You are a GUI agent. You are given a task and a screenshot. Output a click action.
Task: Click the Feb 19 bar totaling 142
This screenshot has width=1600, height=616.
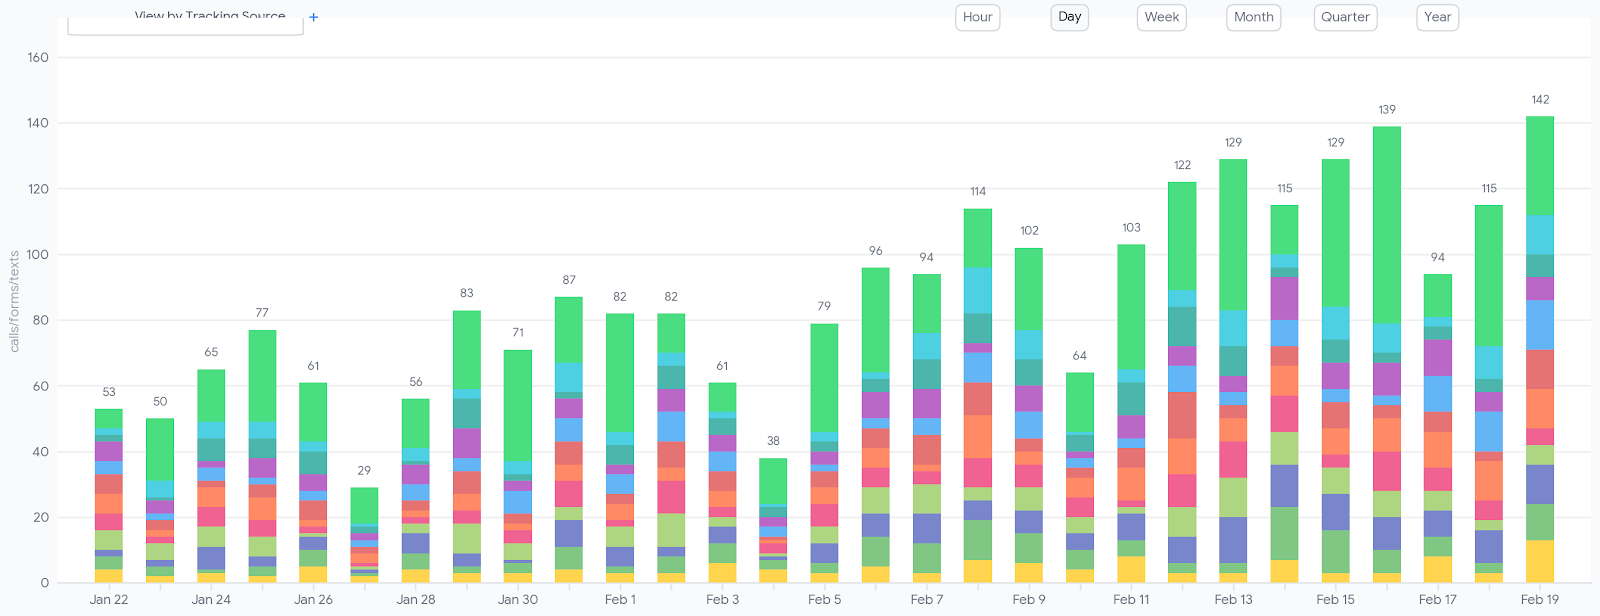click(x=1540, y=350)
